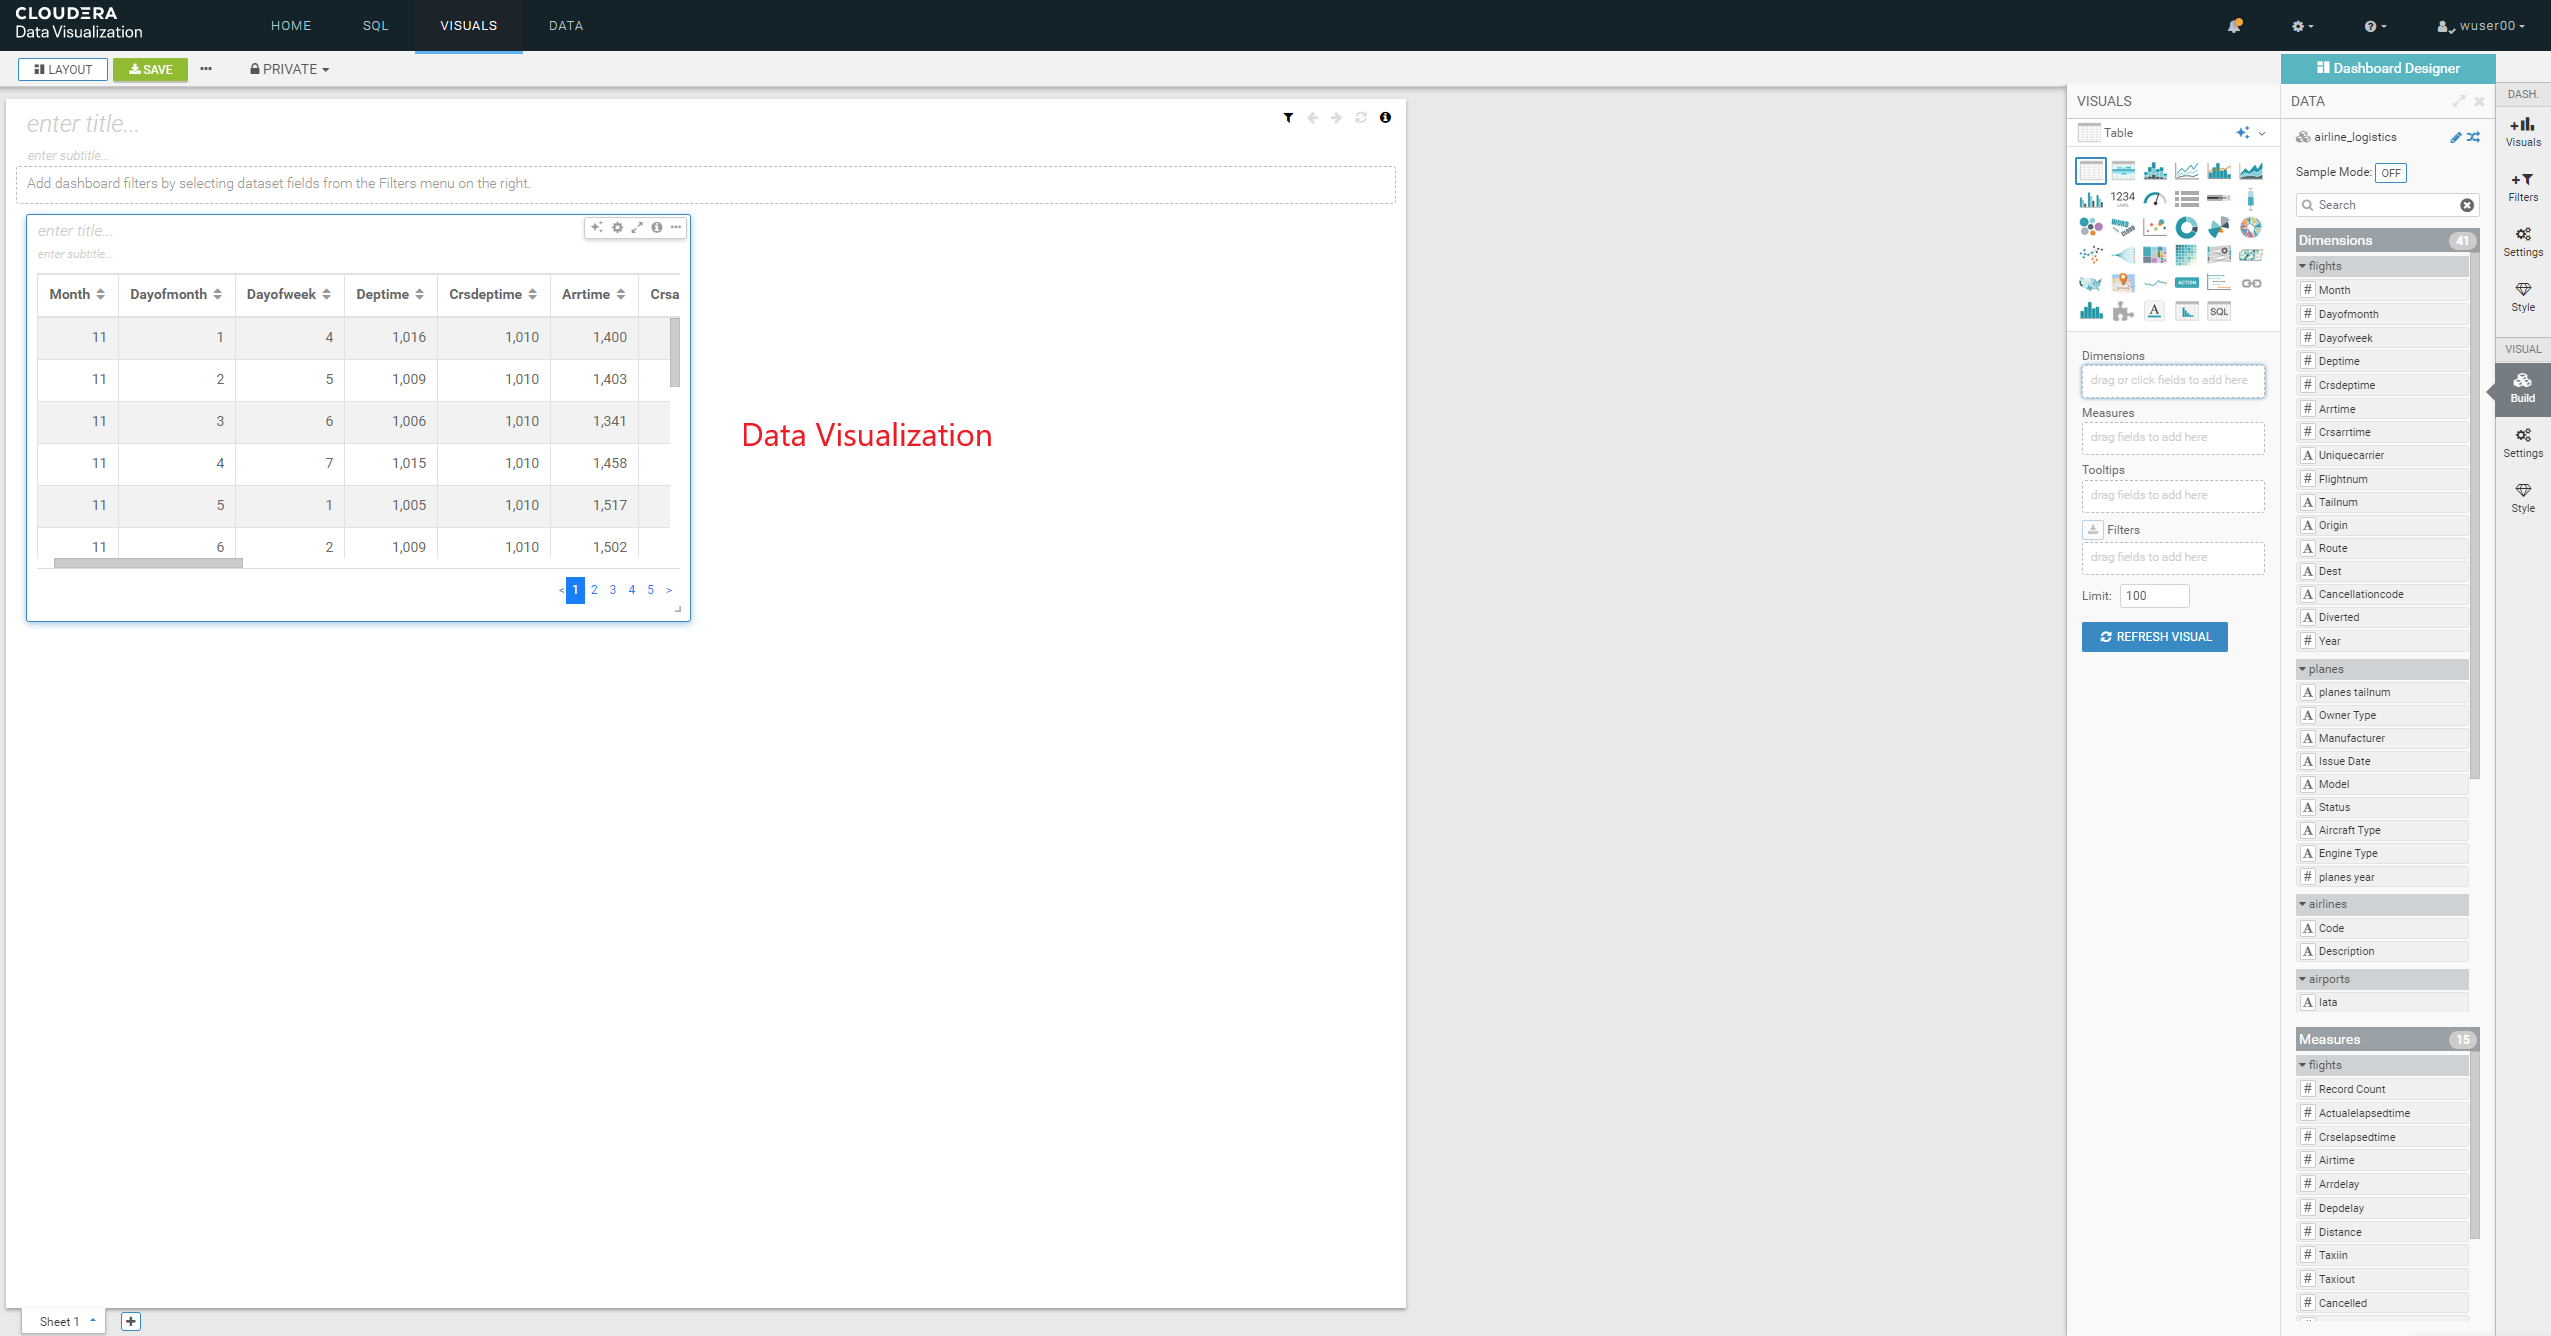Image resolution: width=2551 pixels, height=1336 pixels.
Task: Choose the Lines chart visual type
Action: click(2186, 171)
